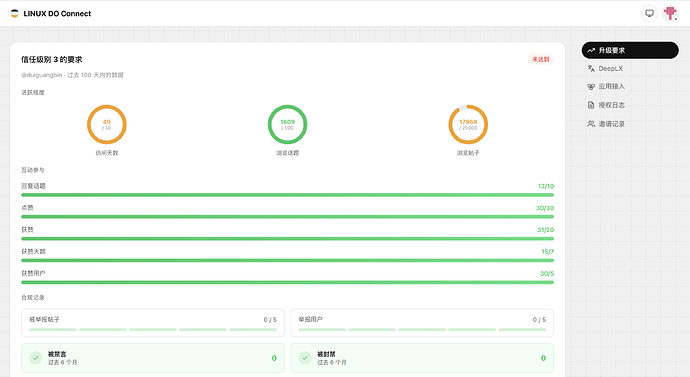Click the translate icon beside DeepLX
Viewport: 690px width, 377px height.
click(591, 69)
